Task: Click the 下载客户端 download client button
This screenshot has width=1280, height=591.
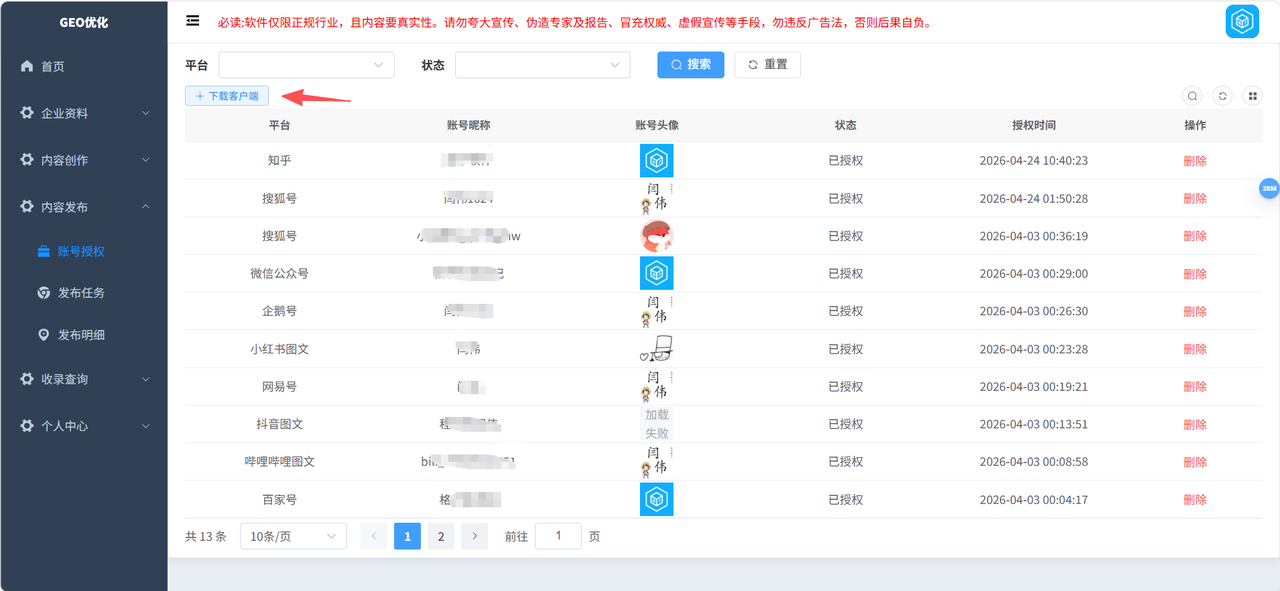Action: click(226, 96)
